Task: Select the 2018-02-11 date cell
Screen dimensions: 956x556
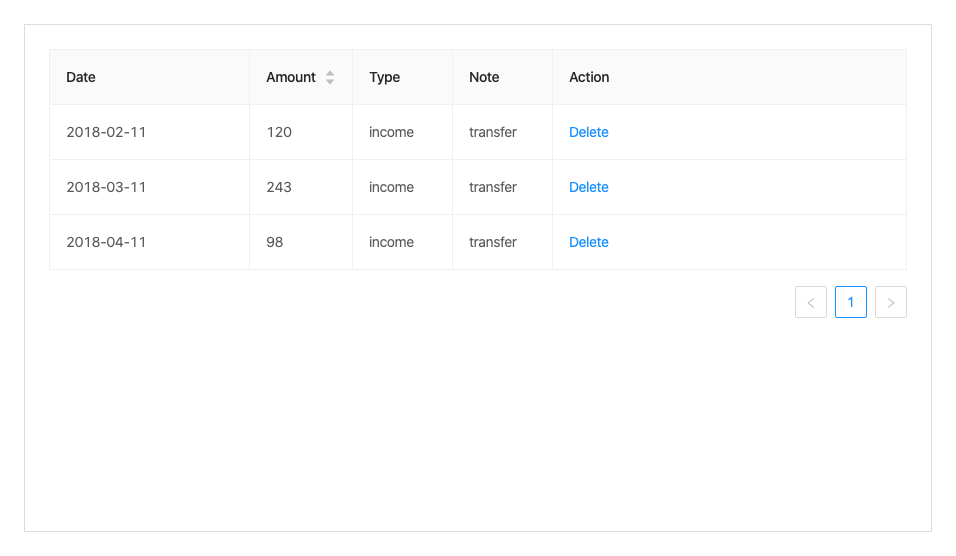Action: [x=106, y=132]
